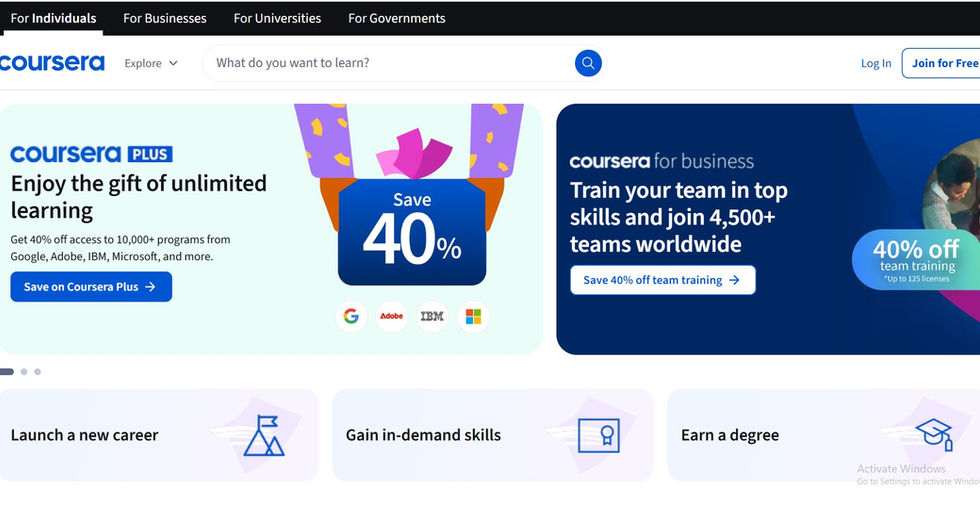
Task: Switch to the For Businesses tab
Action: point(164,18)
